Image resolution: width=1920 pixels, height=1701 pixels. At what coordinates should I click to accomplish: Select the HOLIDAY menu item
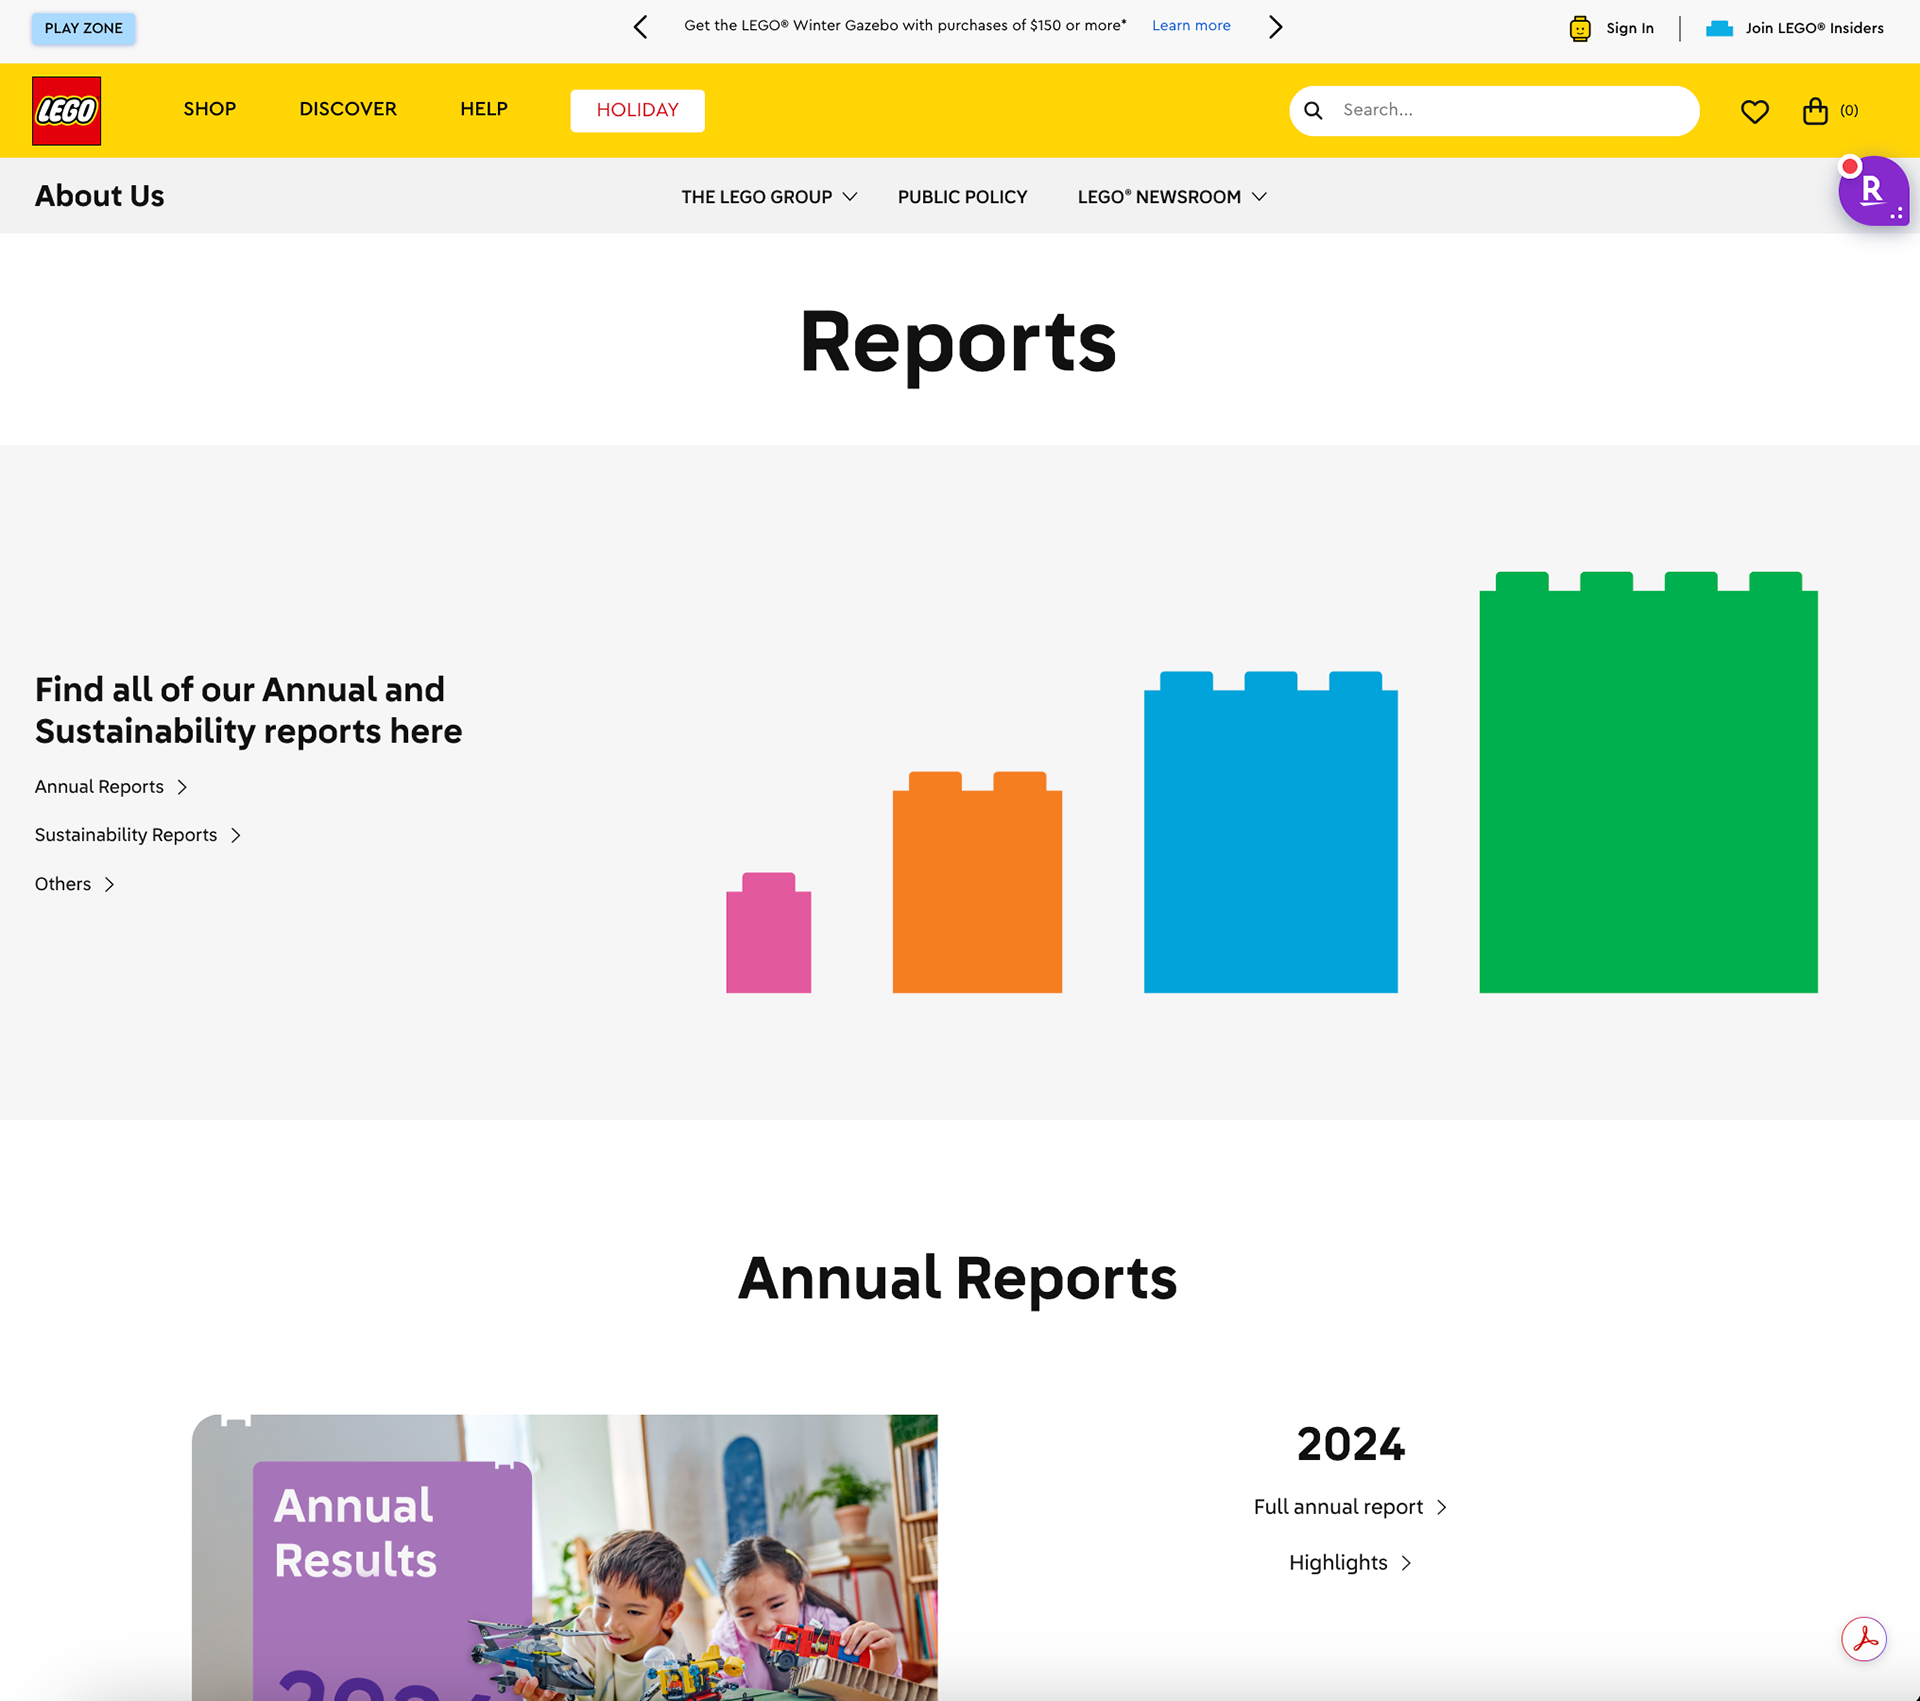637,110
